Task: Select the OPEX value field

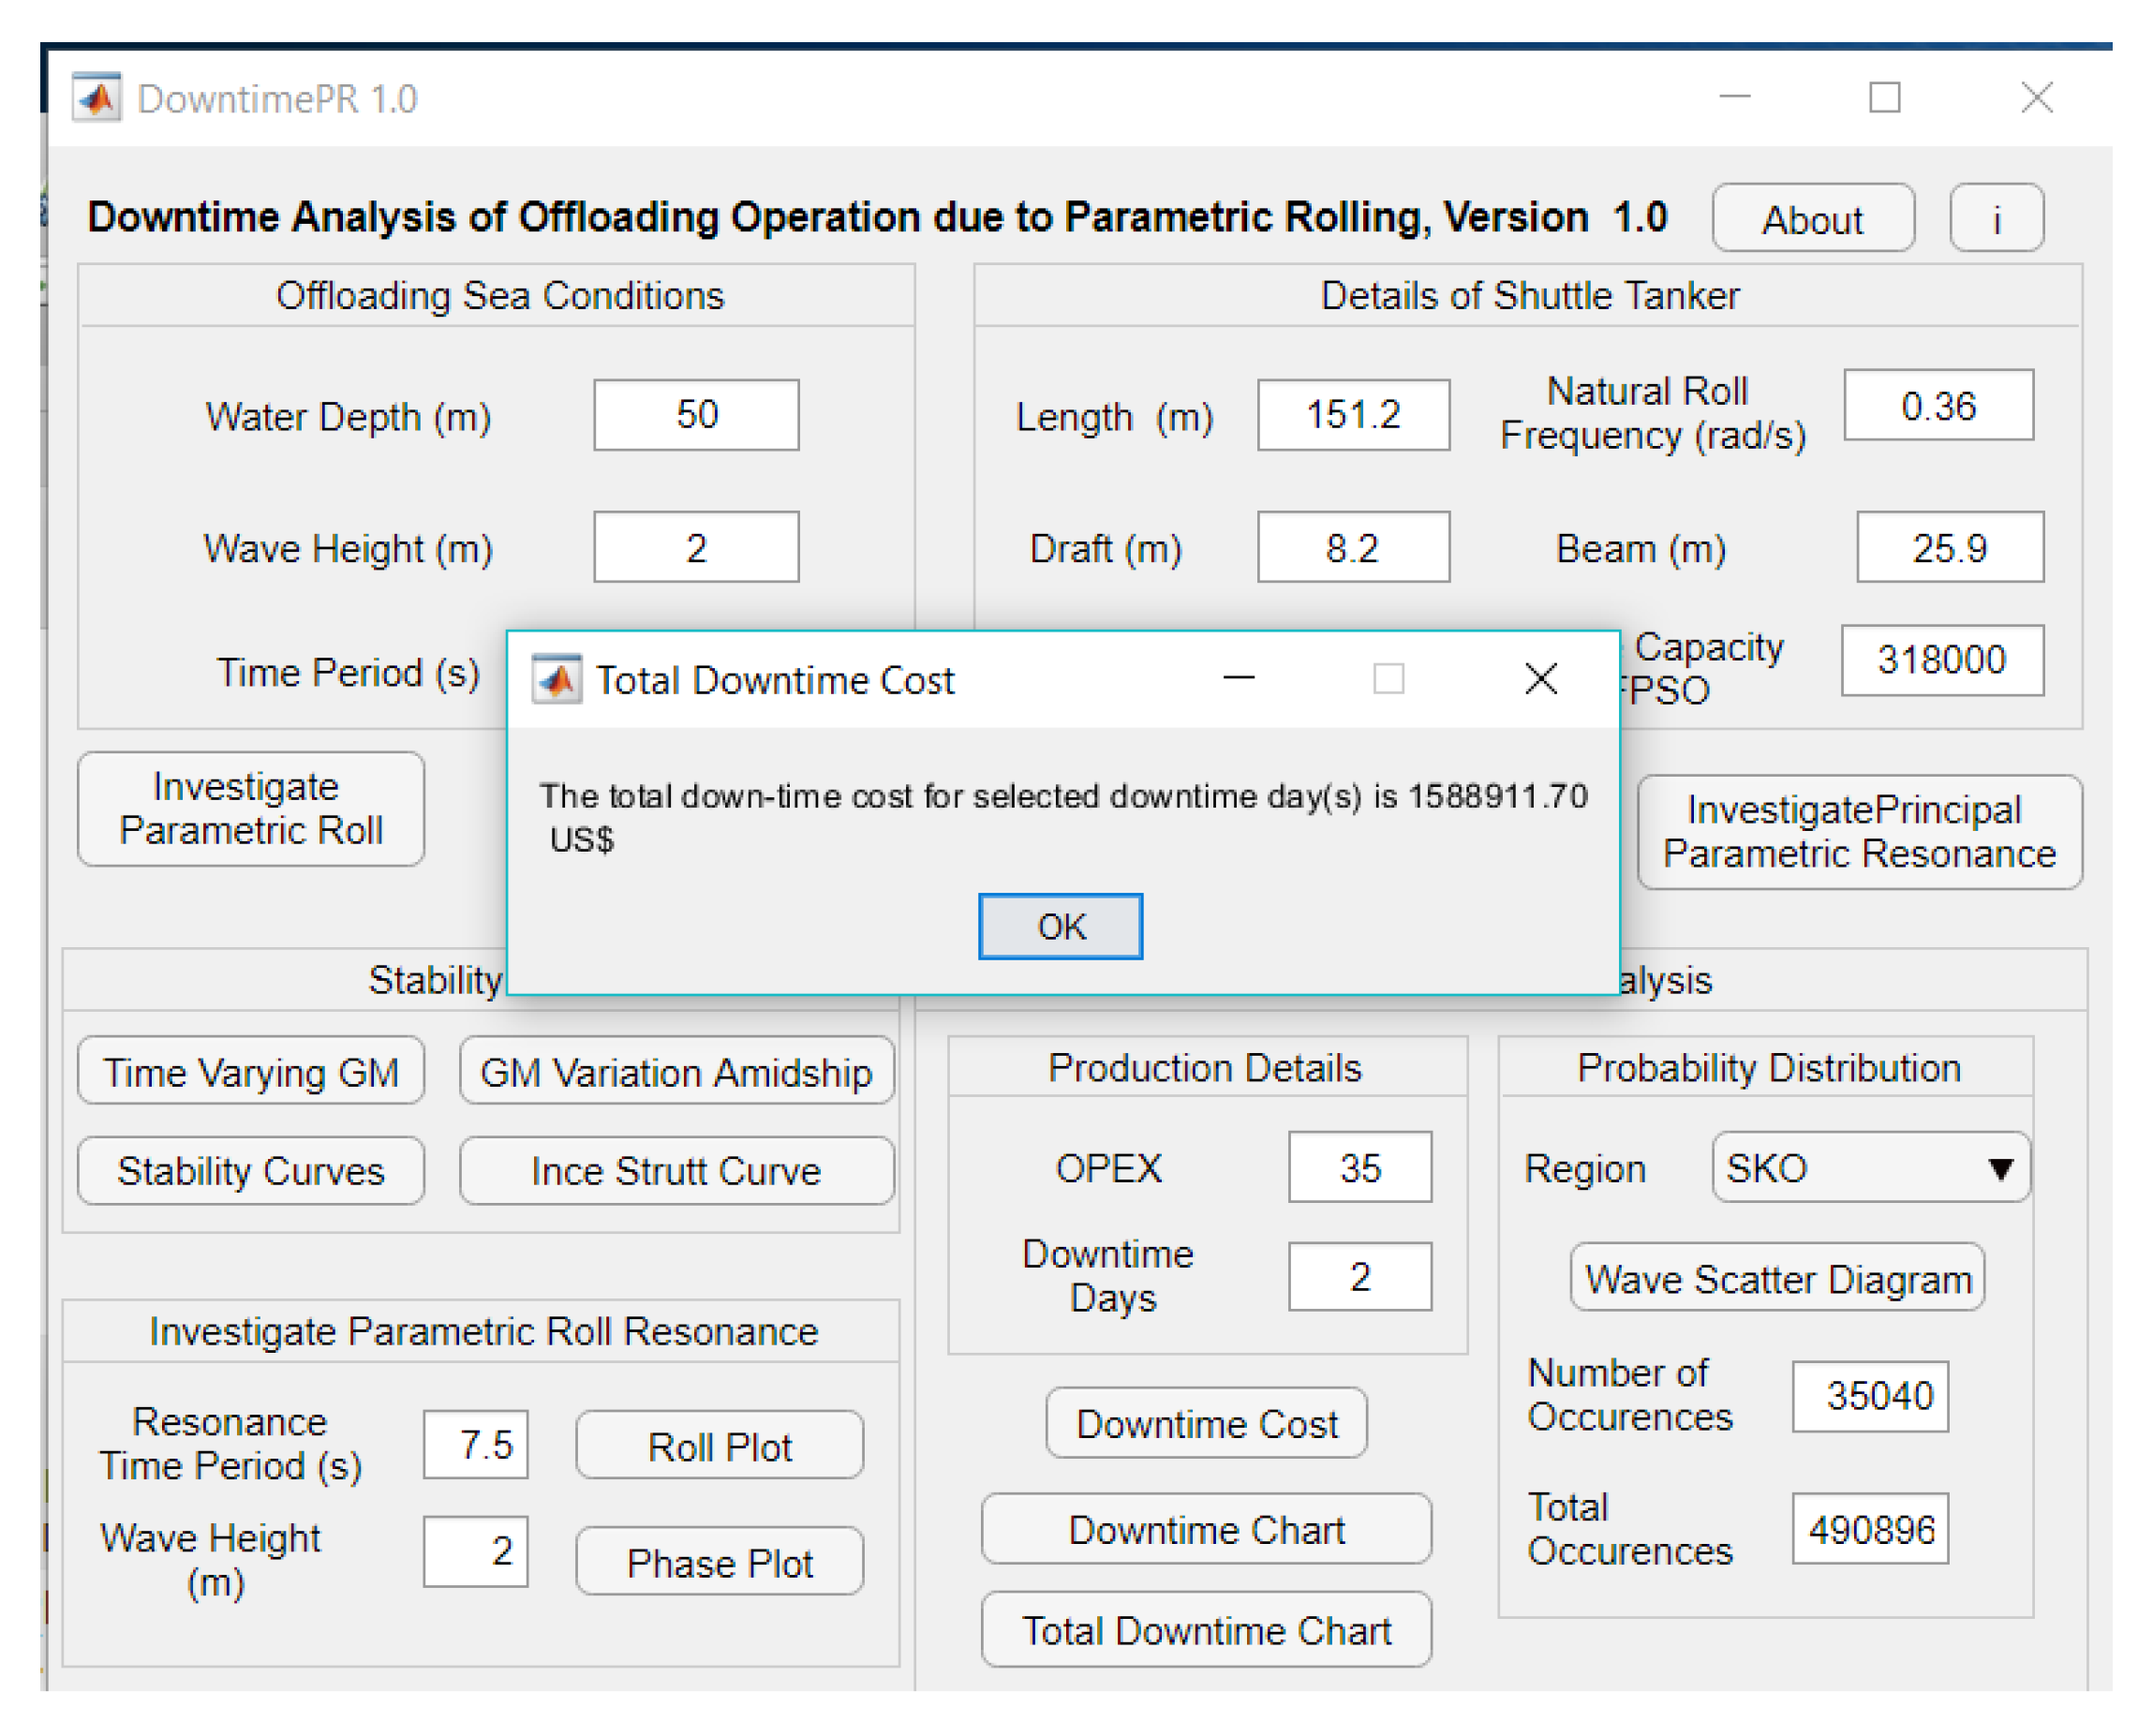Action: point(1359,1168)
